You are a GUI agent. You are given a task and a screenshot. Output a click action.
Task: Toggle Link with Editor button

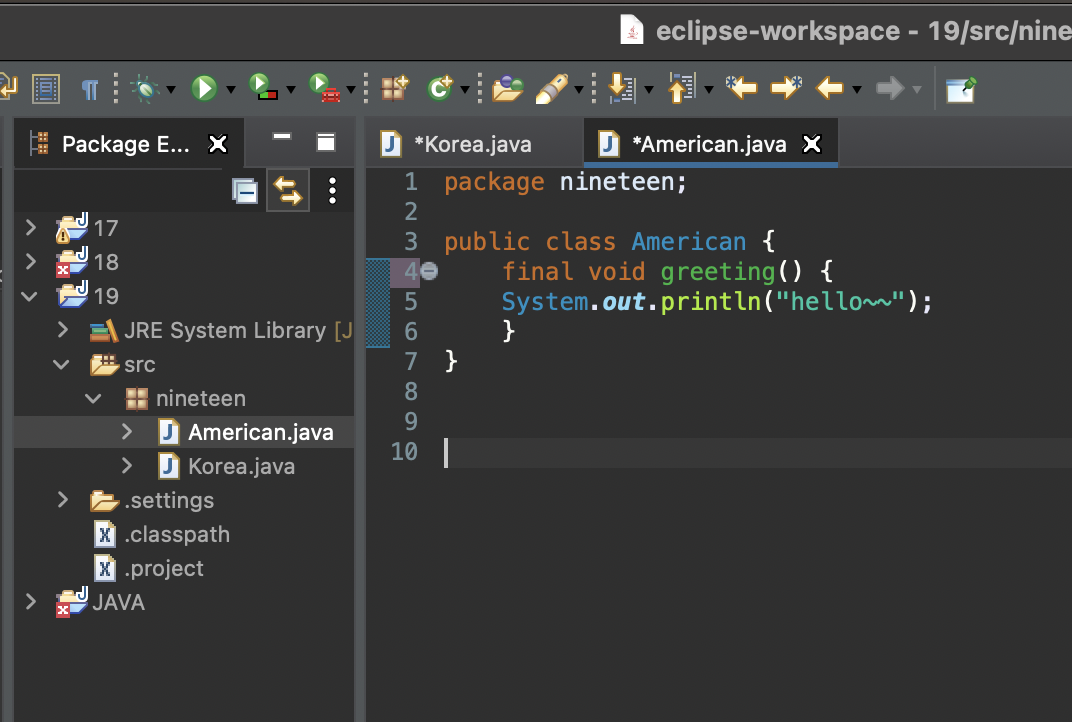288,190
